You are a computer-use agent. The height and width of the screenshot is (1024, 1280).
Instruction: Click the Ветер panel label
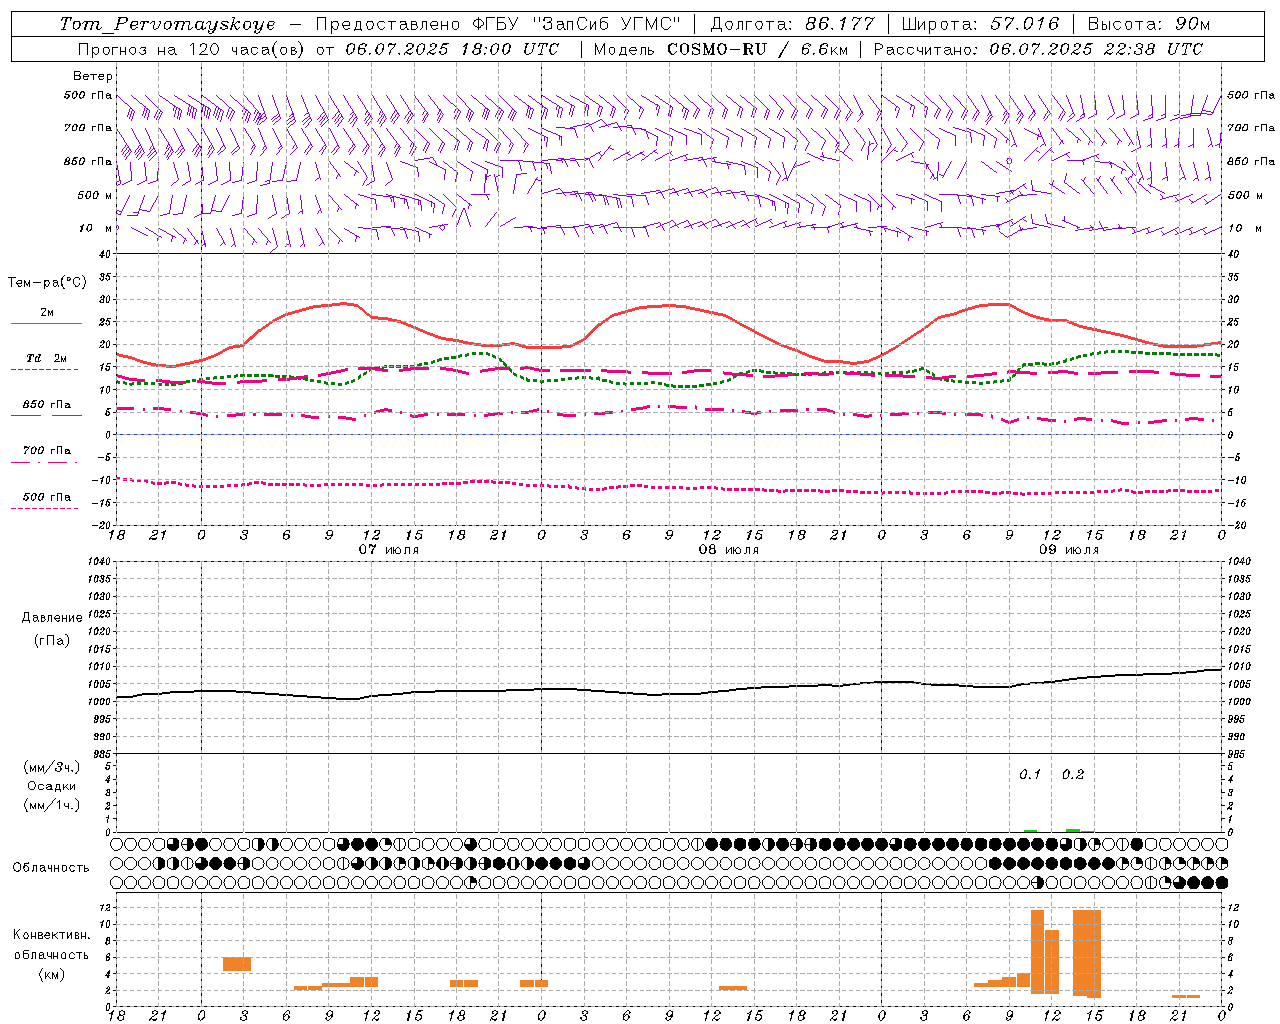93,76
